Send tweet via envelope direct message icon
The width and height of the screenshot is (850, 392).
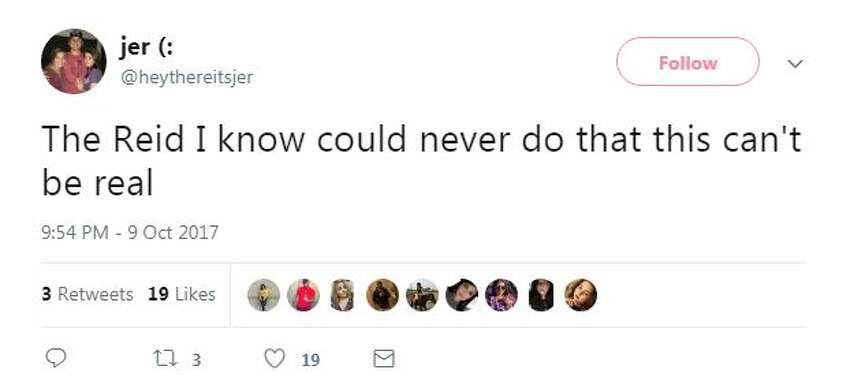[x=384, y=359]
